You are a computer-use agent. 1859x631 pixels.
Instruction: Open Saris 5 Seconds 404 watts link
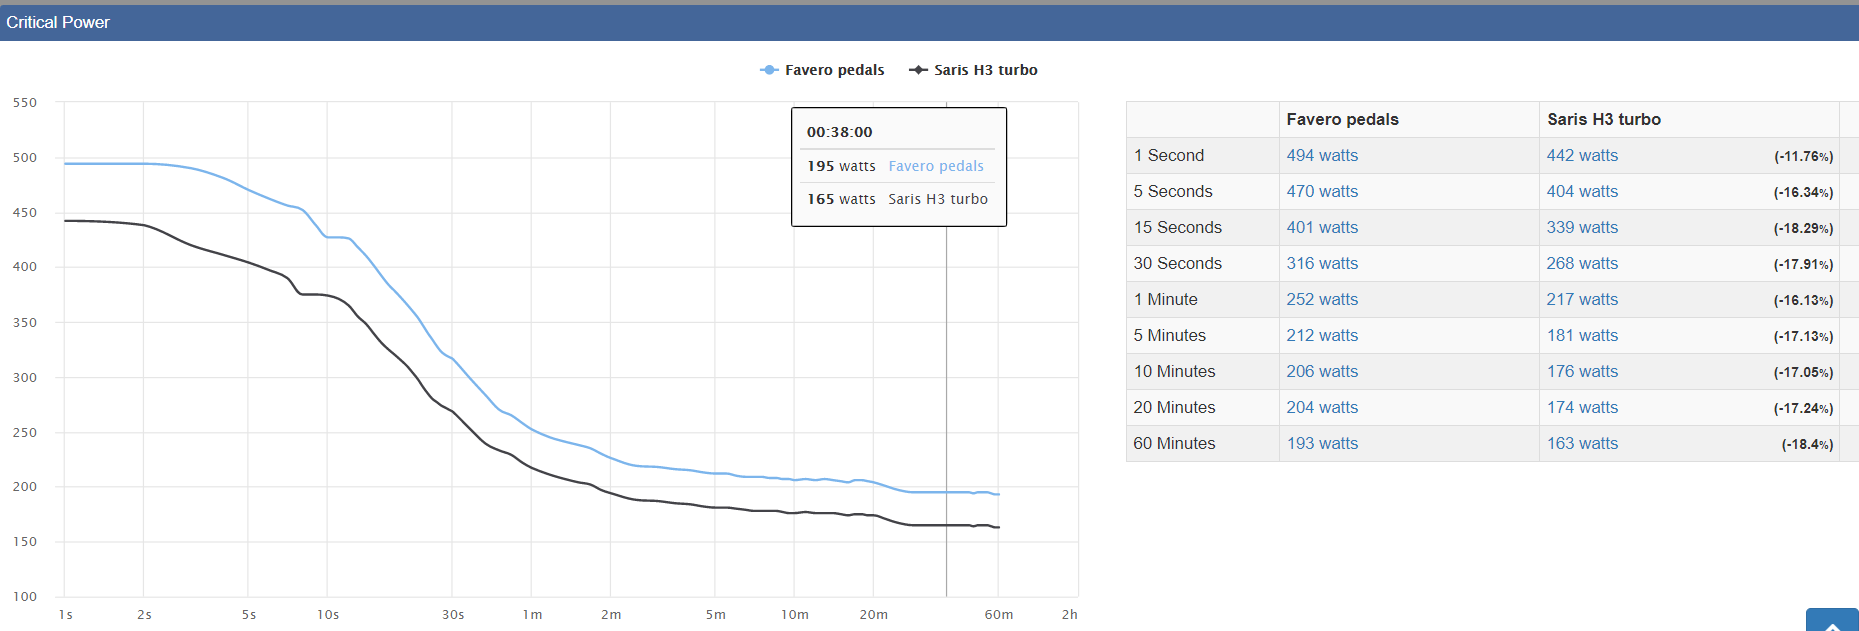1582,191
